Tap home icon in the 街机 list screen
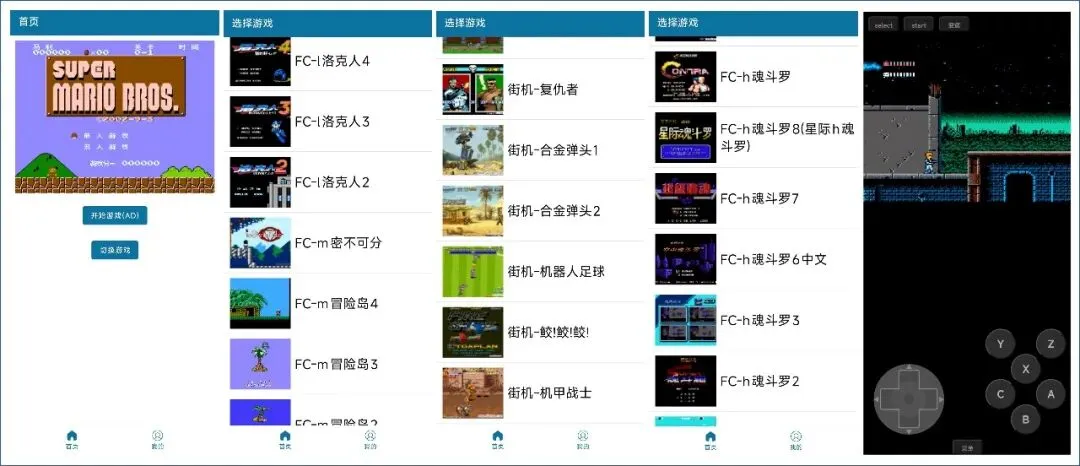1080x466 pixels. coord(498,435)
